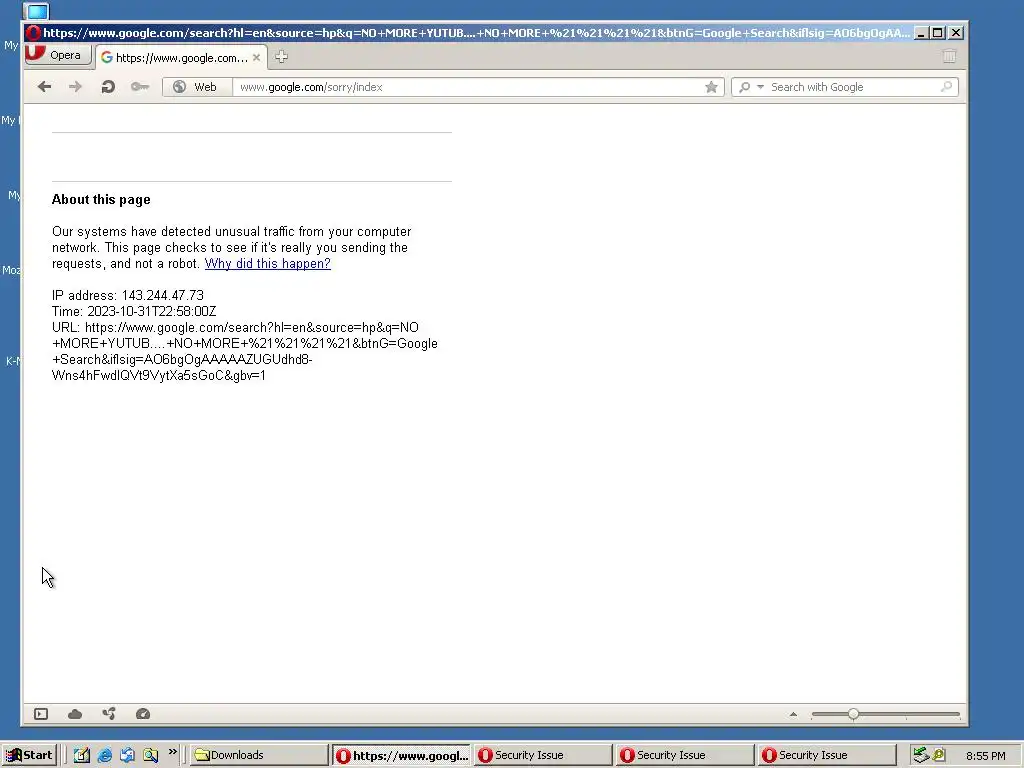The height and width of the screenshot is (768, 1024).
Task: Launch the first quick launch icon
Action: (x=82, y=755)
